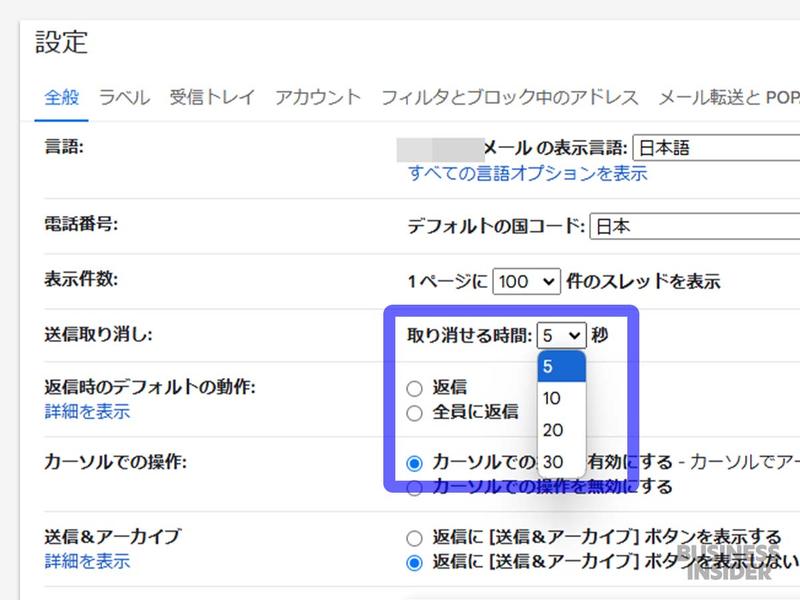Viewport: 800px width, 600px height.
Task: Switch to the 受信トレイ tab
Action: (212, 97)
